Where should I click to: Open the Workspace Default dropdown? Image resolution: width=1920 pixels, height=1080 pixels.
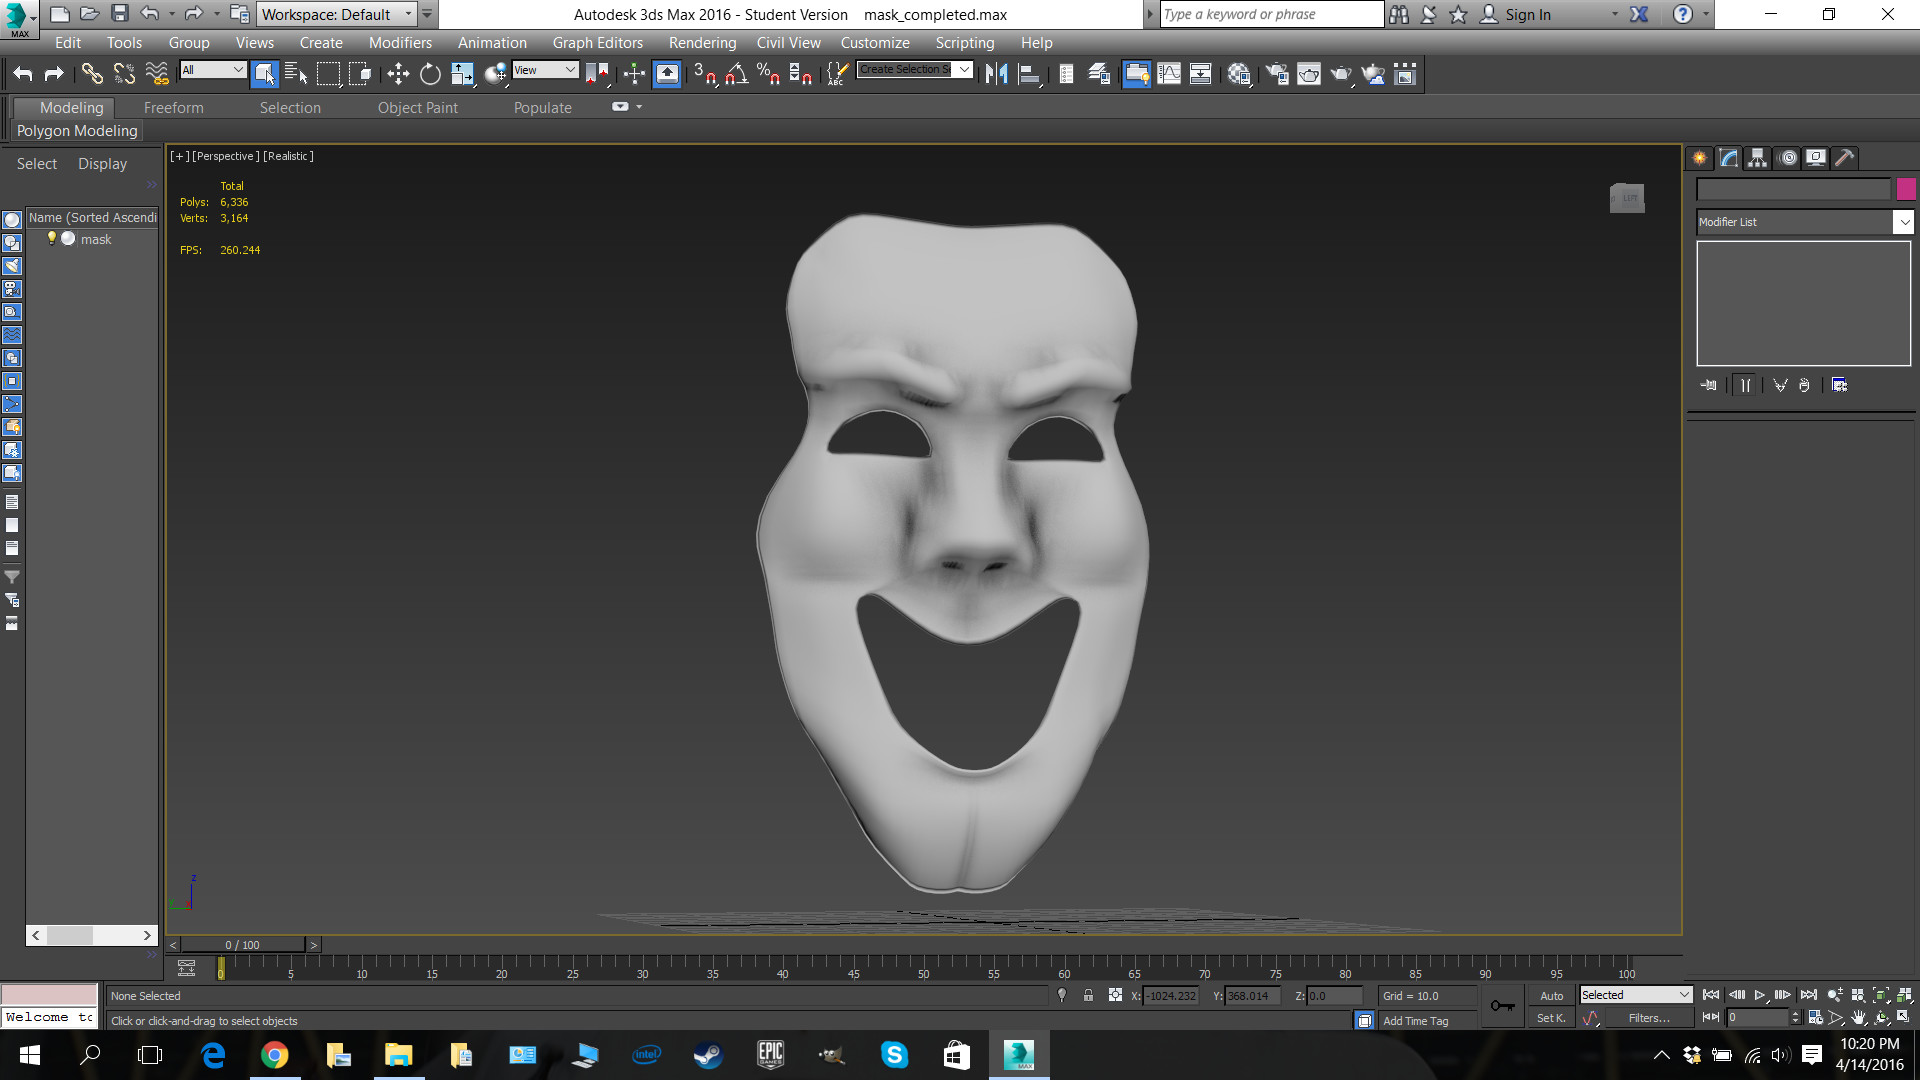coord(337,14)
